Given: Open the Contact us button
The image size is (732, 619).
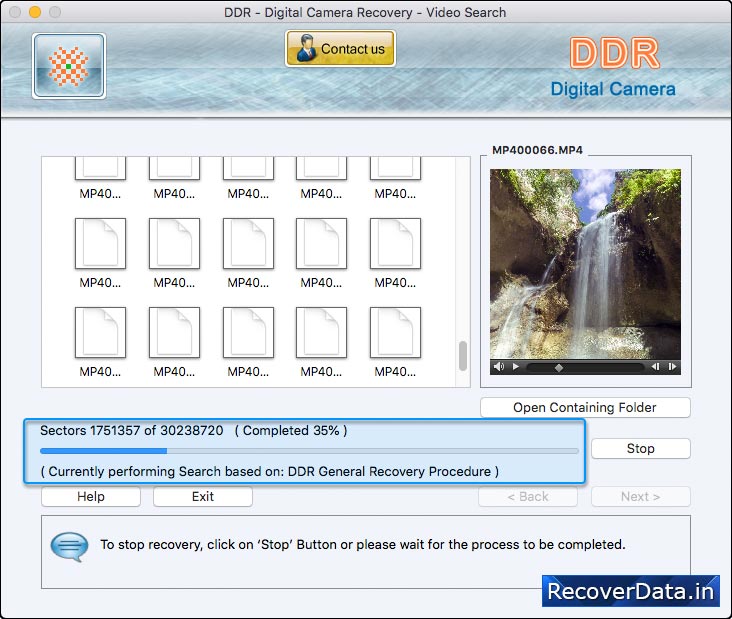Looking at the screenshot, I should pos(340,49).
